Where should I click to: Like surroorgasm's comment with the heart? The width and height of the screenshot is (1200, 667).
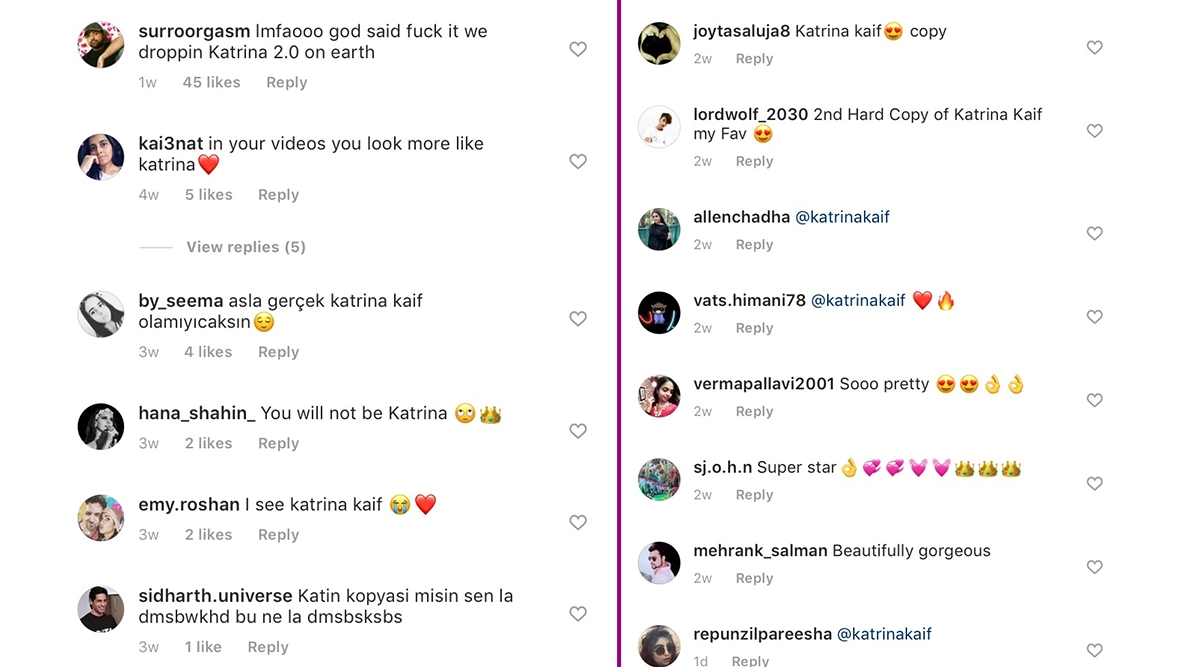(x=578, y=49)
